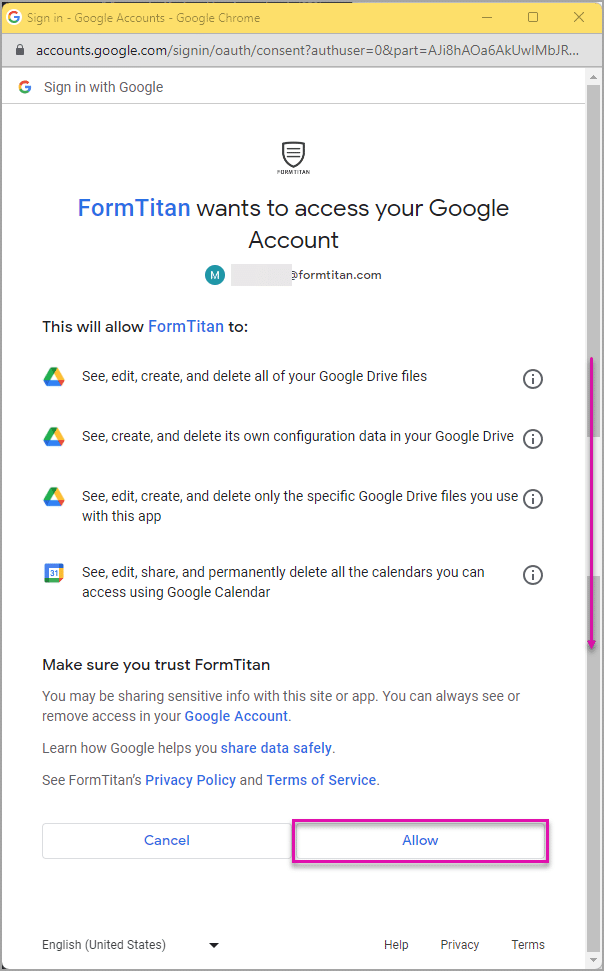View info icon for Google Calendar permission
The width and height of the screenshot is (604, 971).
click(x=533, y=575)
